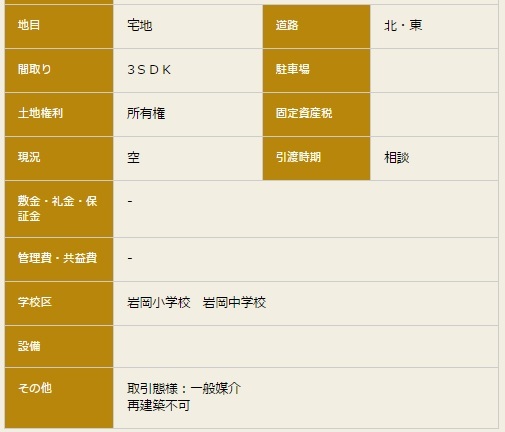Select the 相談 delivery value
Screen dimensions: 505x432
point(397,157)
